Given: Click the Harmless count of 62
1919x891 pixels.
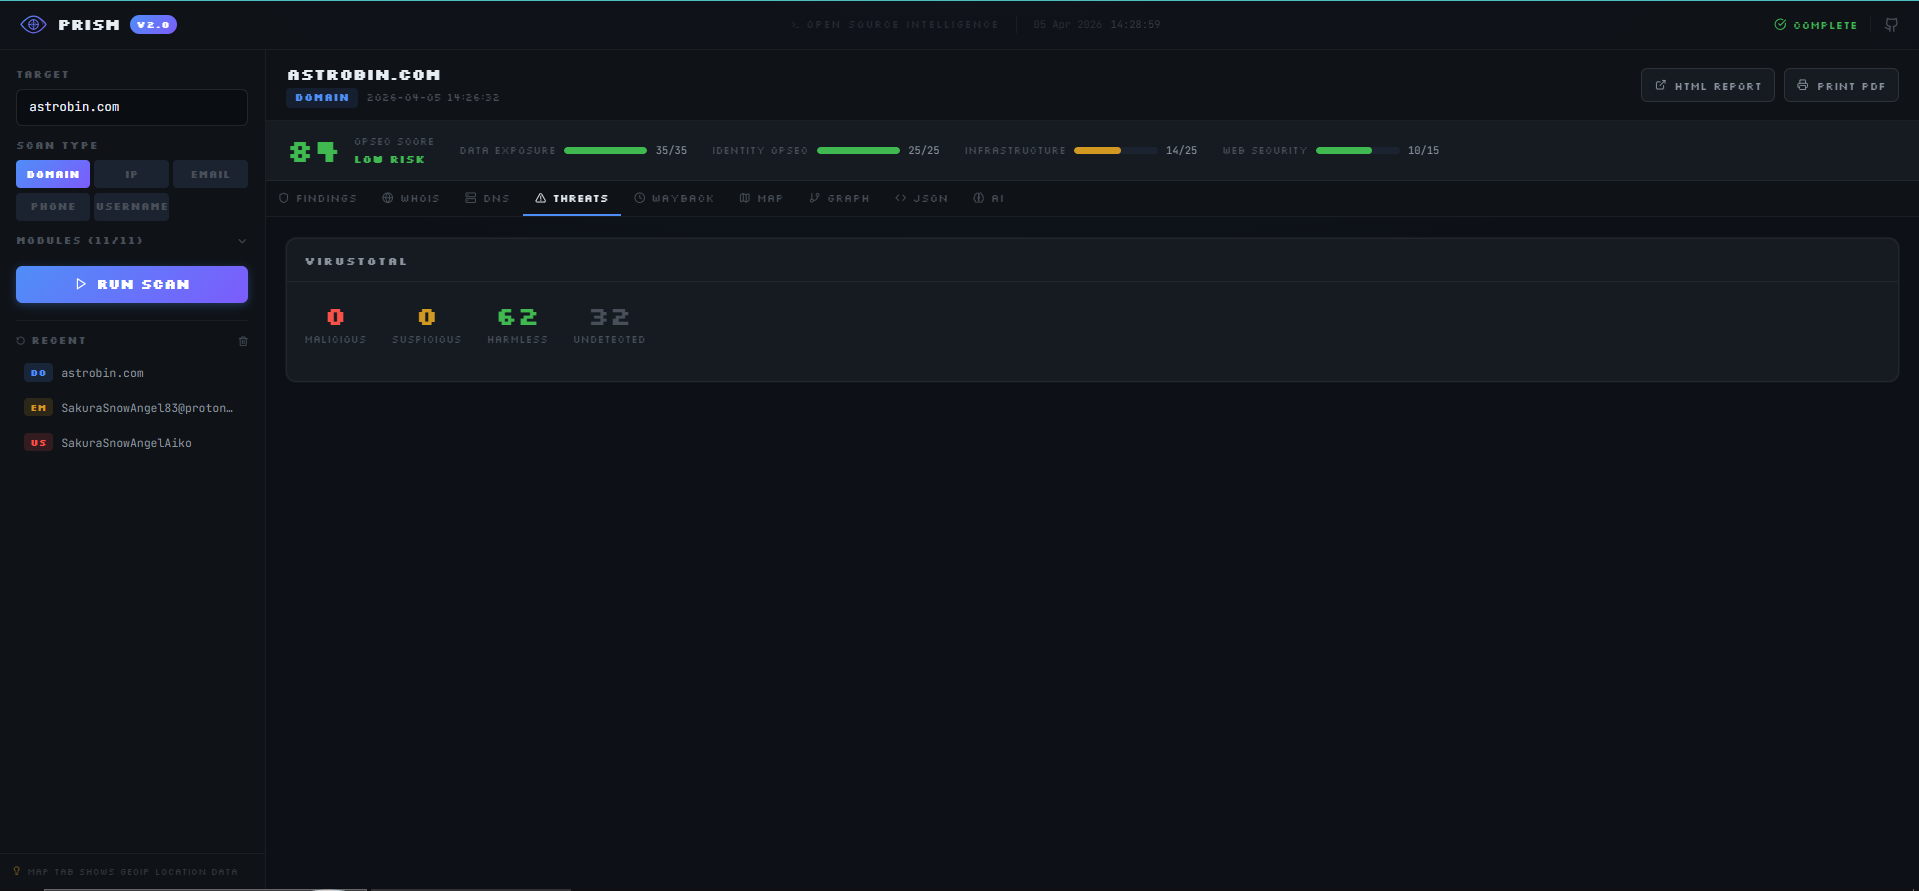Looking at the screenshot, I should [x=518, y=317].
